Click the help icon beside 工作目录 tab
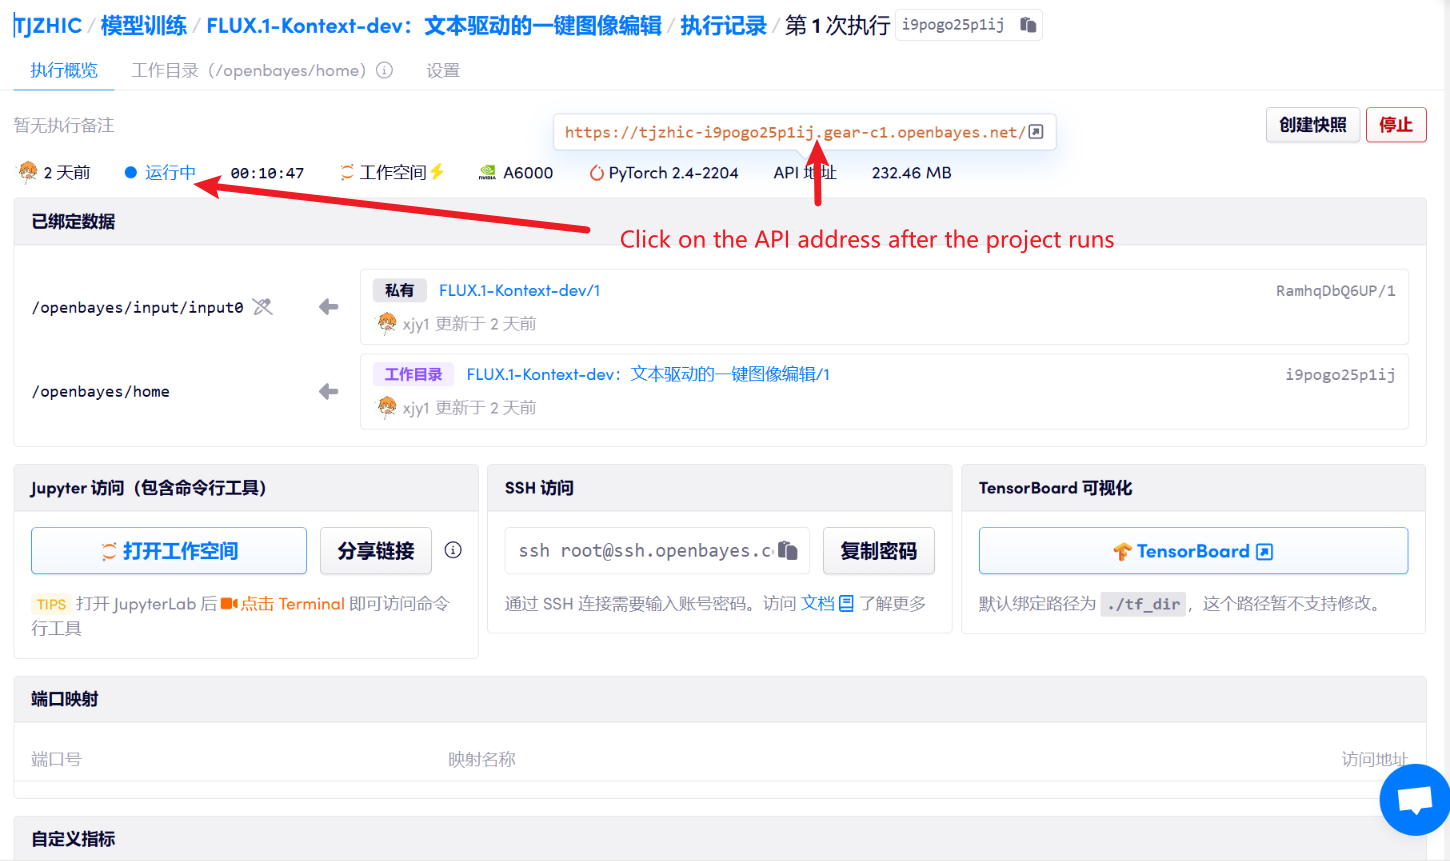Image resolution: width=1450 pixels, height=861 pixels. pyautogui.click(x=384, y=70)
